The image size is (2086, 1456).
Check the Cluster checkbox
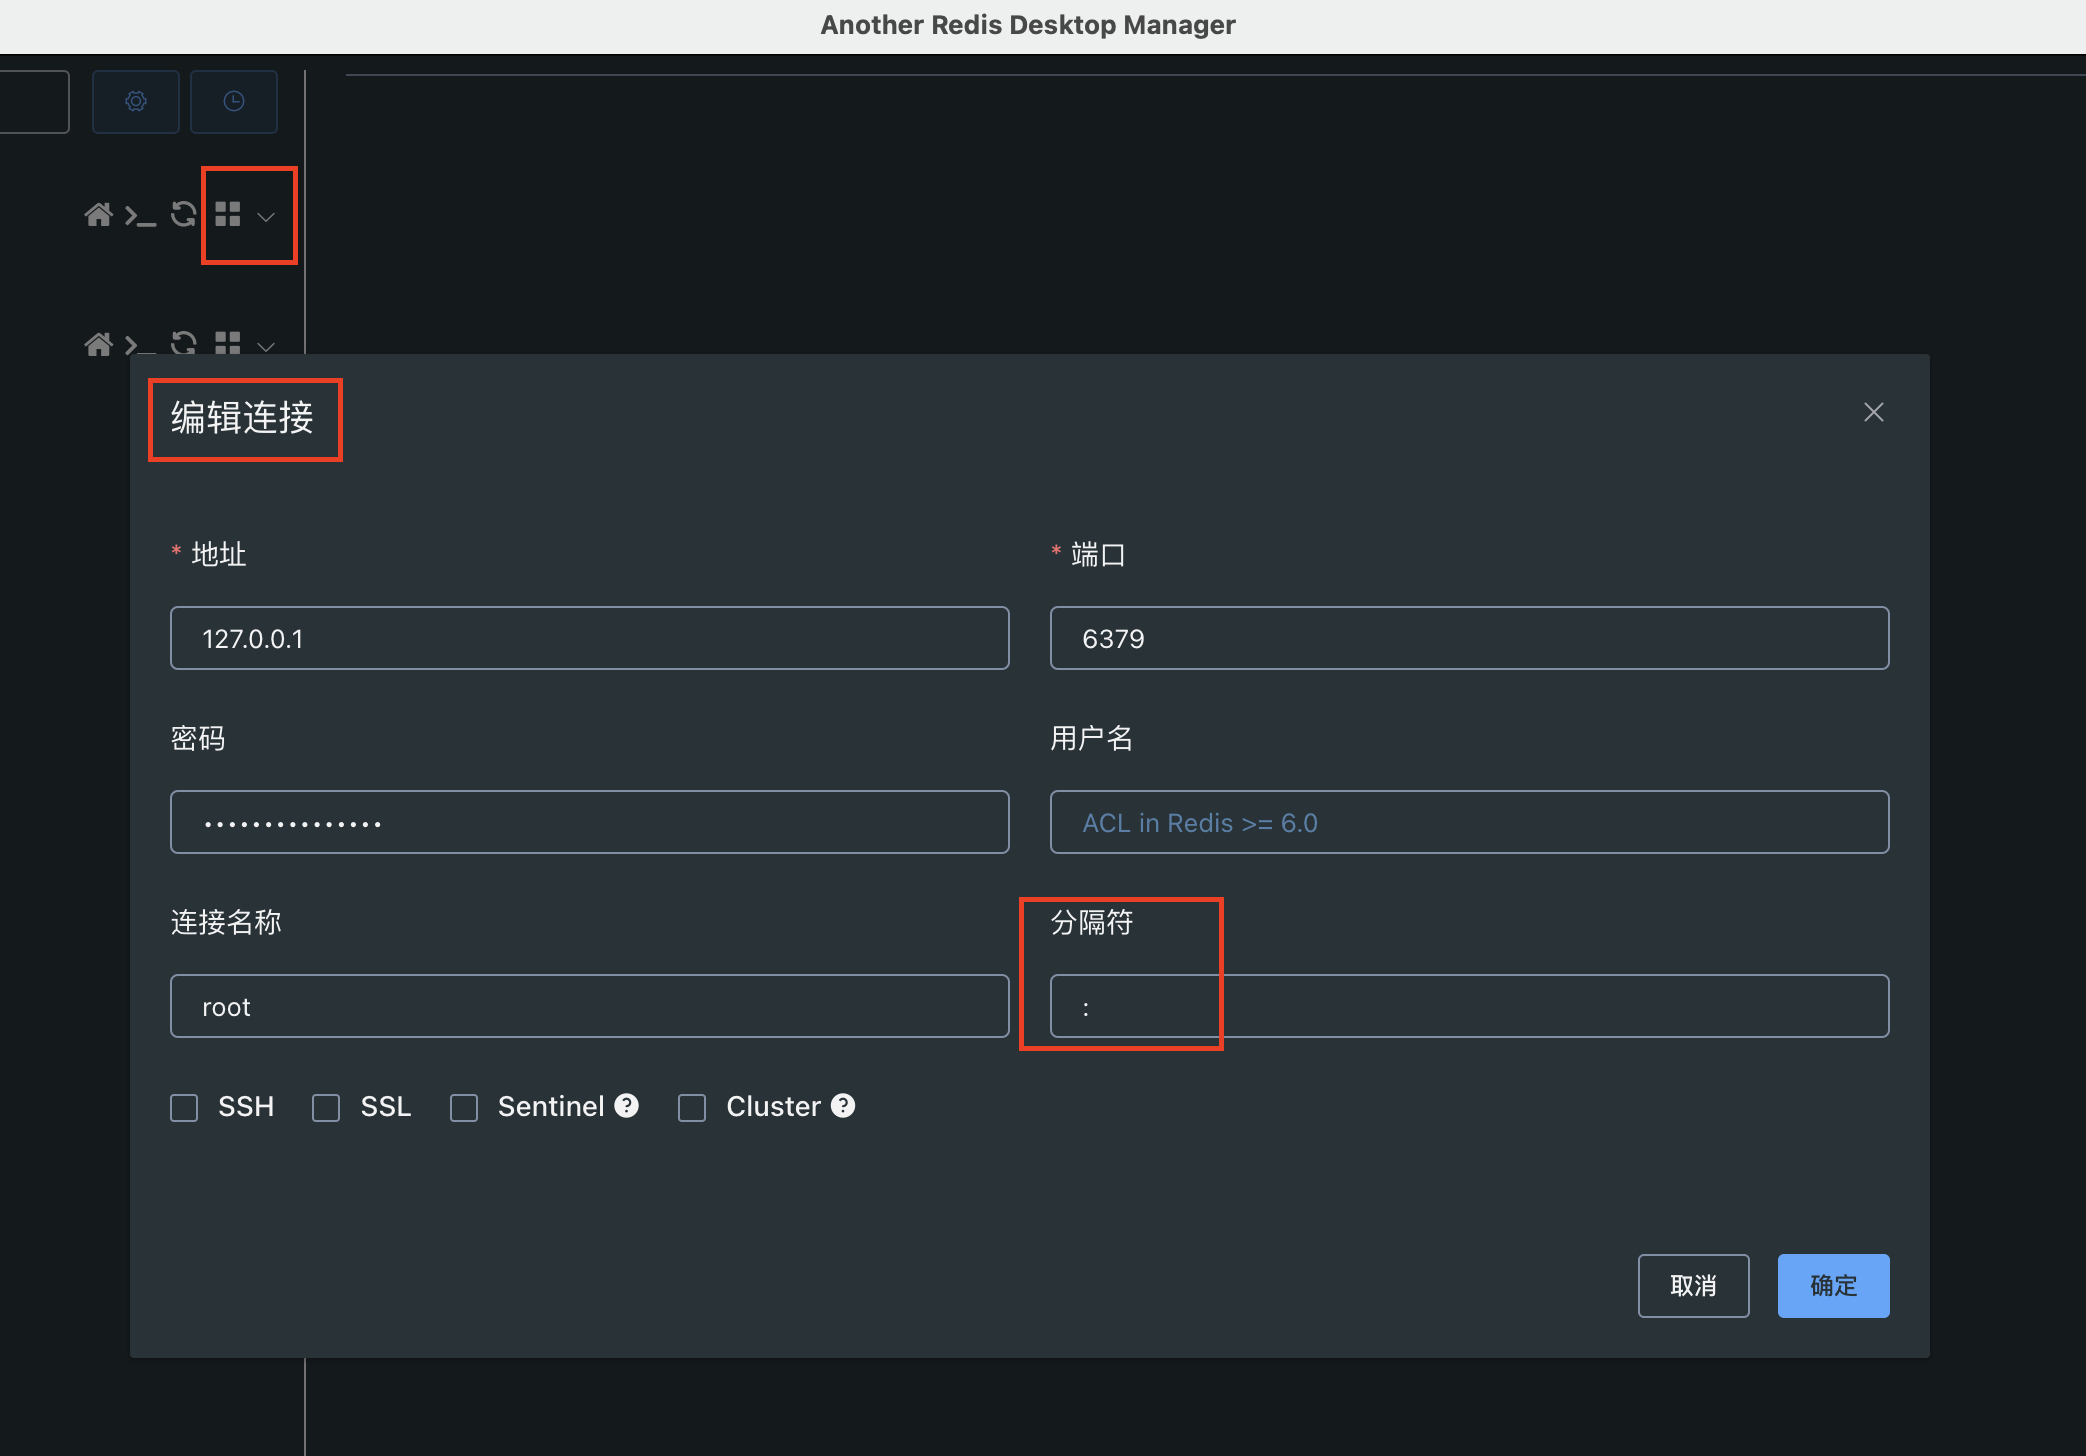click(692, 1107)
